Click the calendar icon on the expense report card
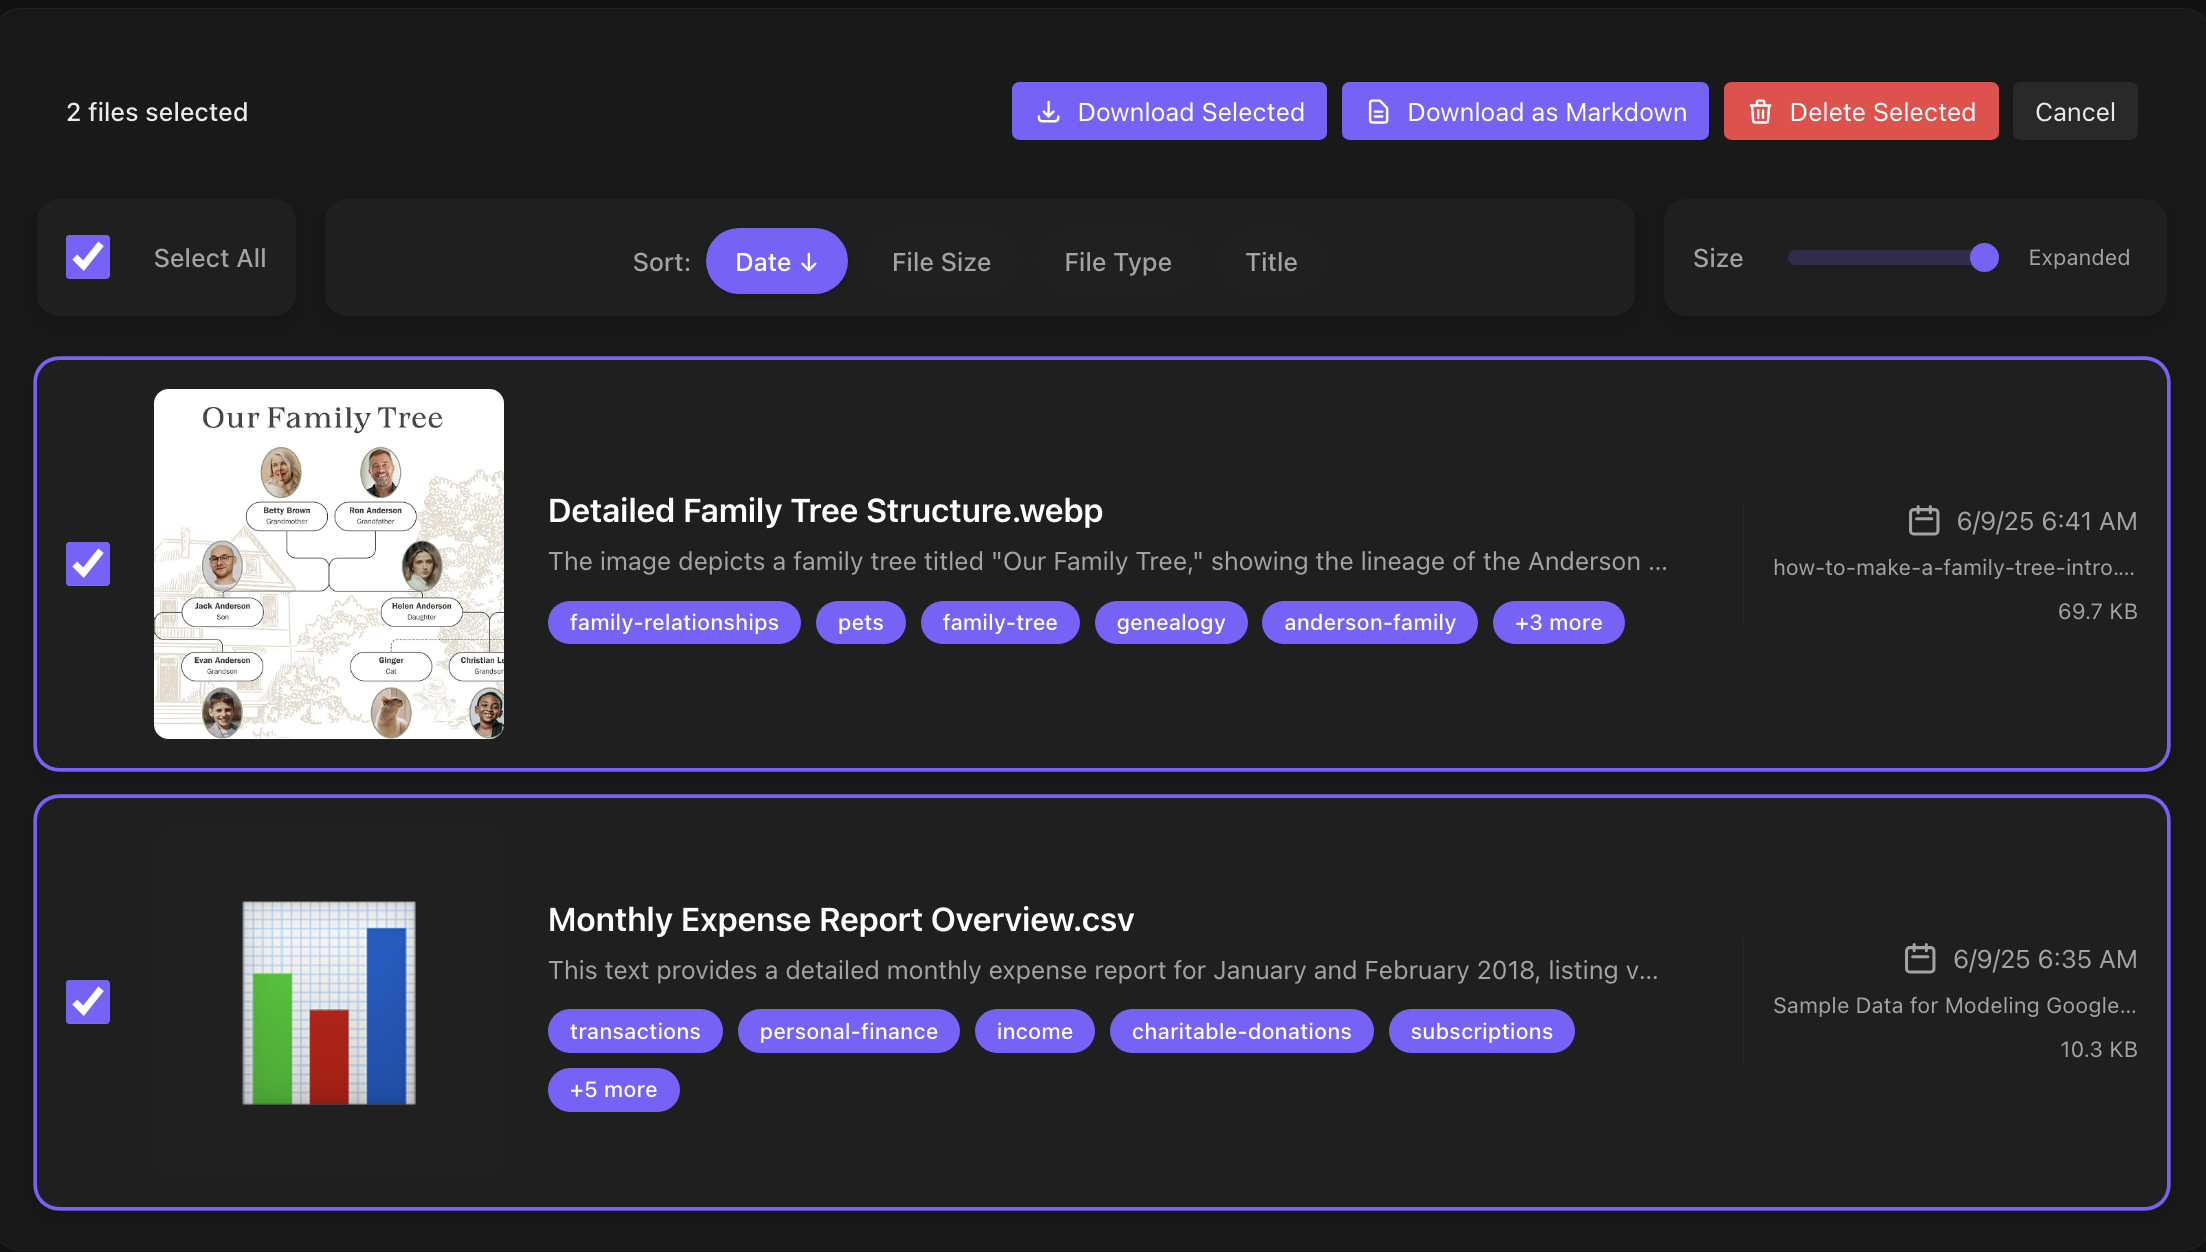Image resolution: width=2206 pixels, height=1252 pixels. 1921,957
